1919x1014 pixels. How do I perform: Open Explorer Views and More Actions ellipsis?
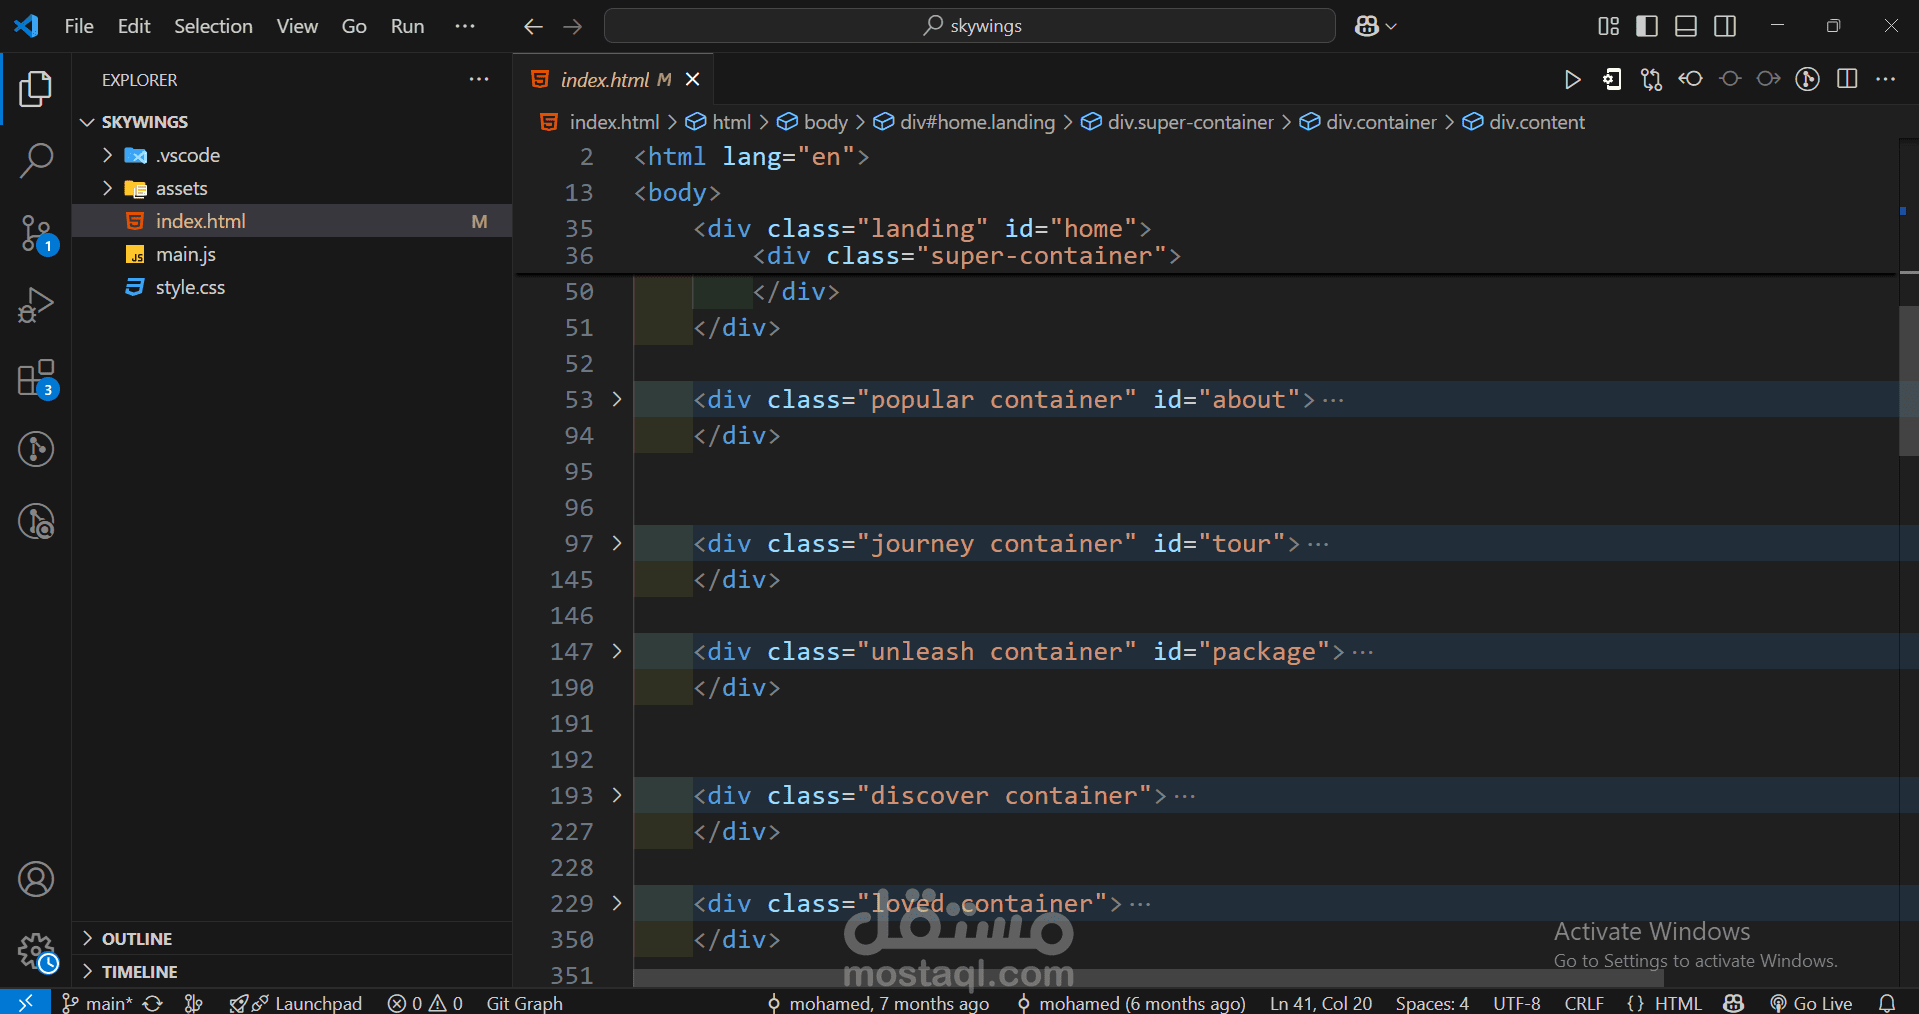pyautogui.click(x=479, y=79)
